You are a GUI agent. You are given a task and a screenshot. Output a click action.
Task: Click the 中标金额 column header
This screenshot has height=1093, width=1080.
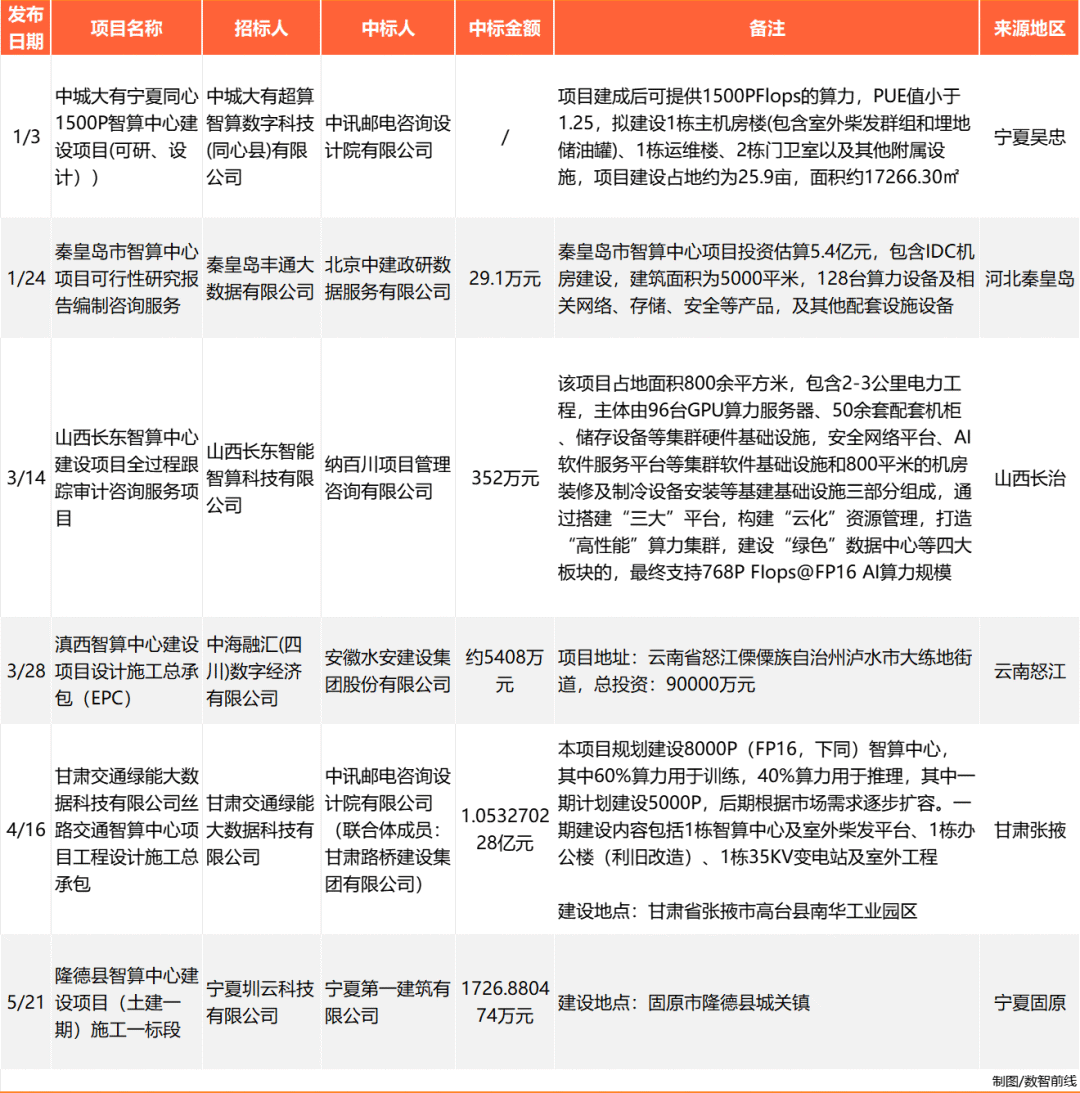point(504,28)
